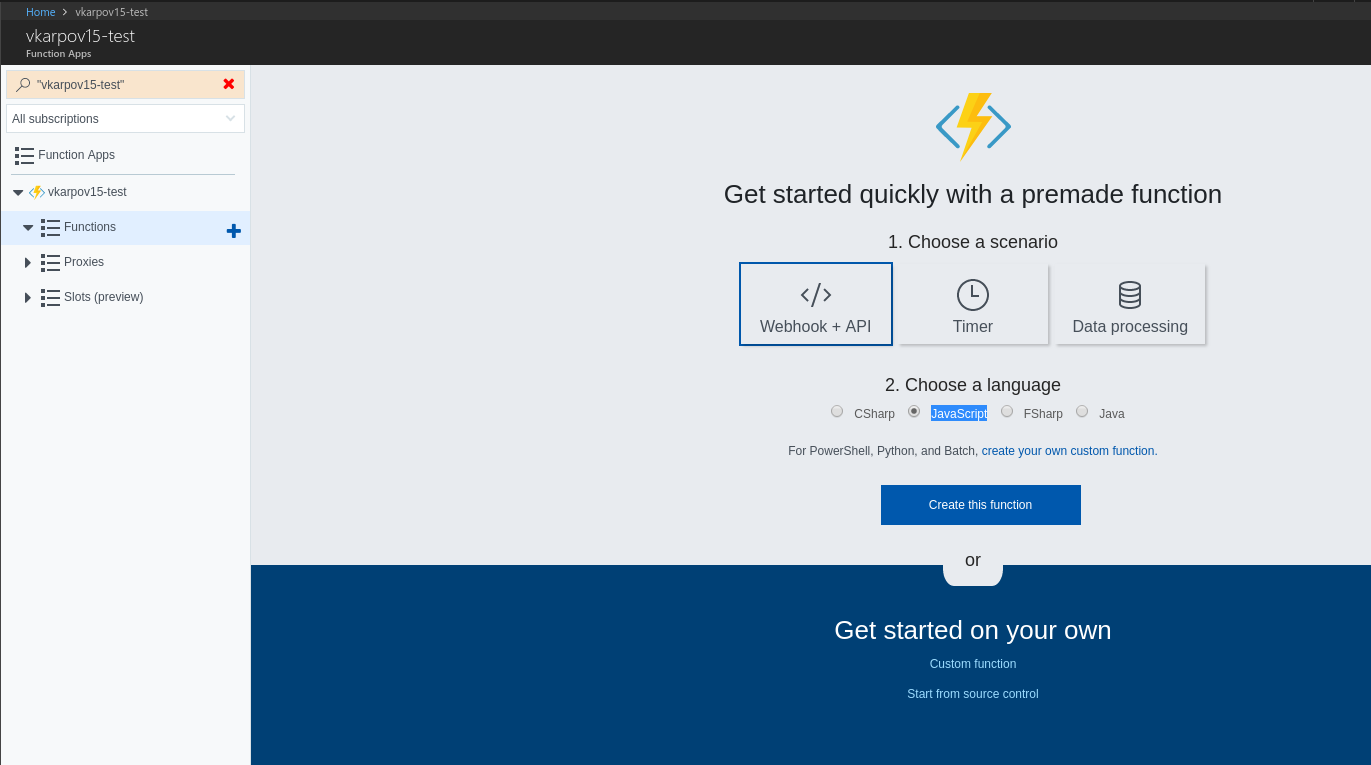
Task: Clear the search with the red X icon
Action: 229,84
